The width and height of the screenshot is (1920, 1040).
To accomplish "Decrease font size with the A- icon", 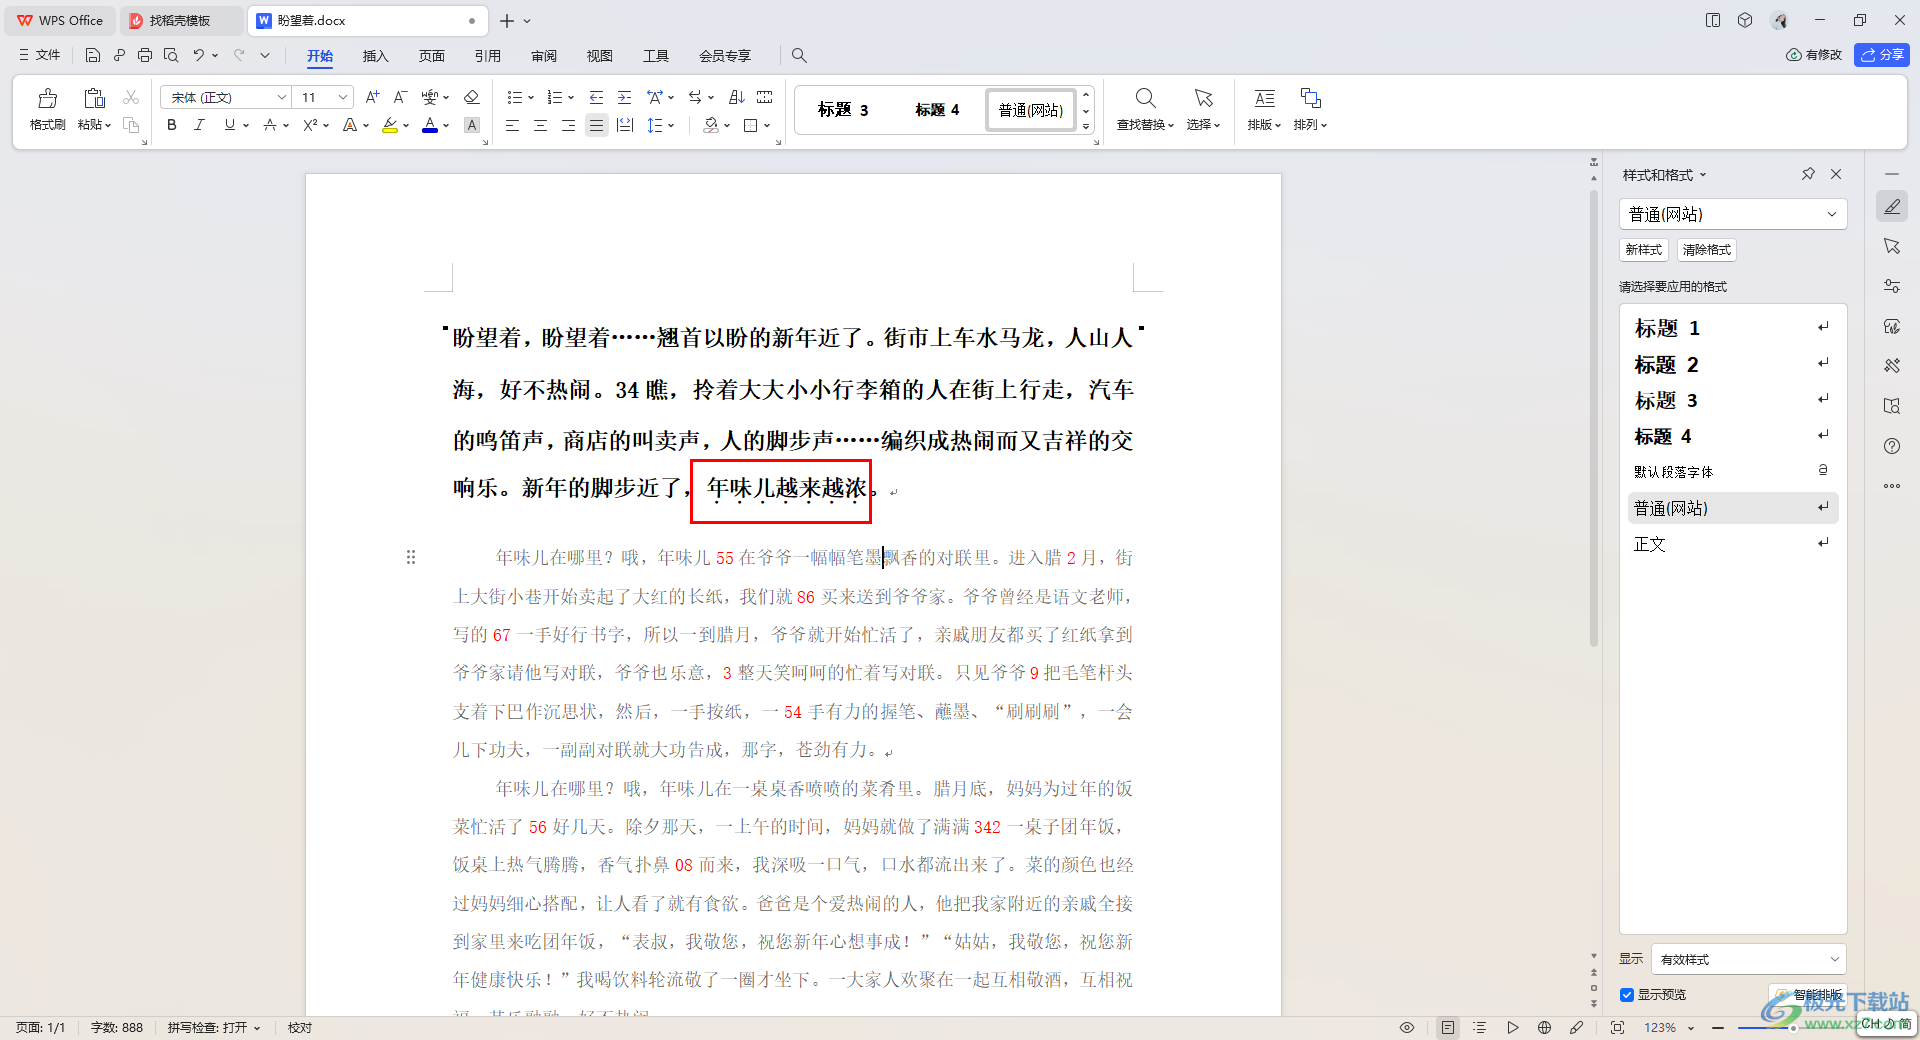I will click(x=400, y=97).
